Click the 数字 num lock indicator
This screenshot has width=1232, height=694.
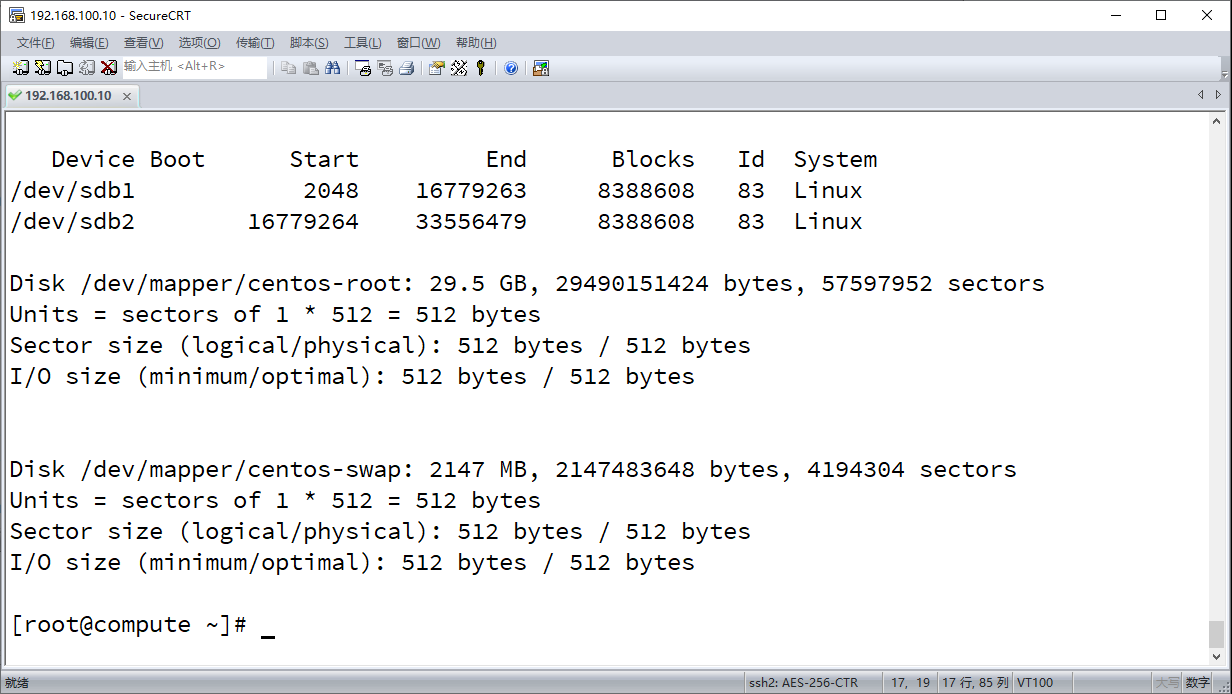coord(1198,683)
